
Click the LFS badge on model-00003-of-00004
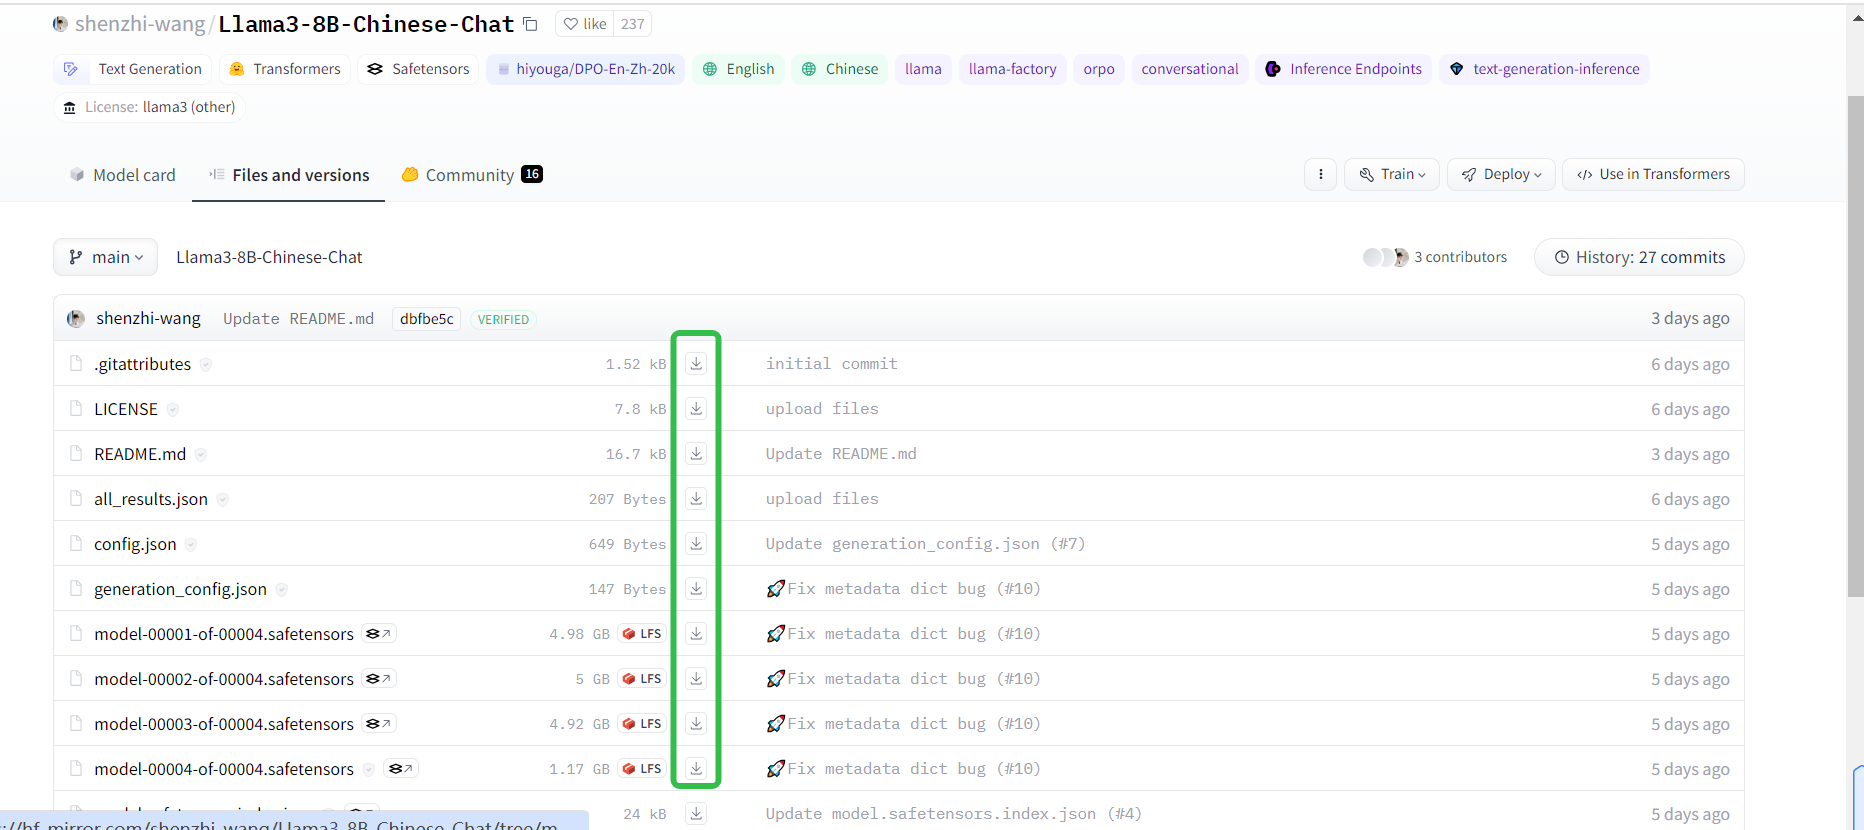[x=642, y=724]
